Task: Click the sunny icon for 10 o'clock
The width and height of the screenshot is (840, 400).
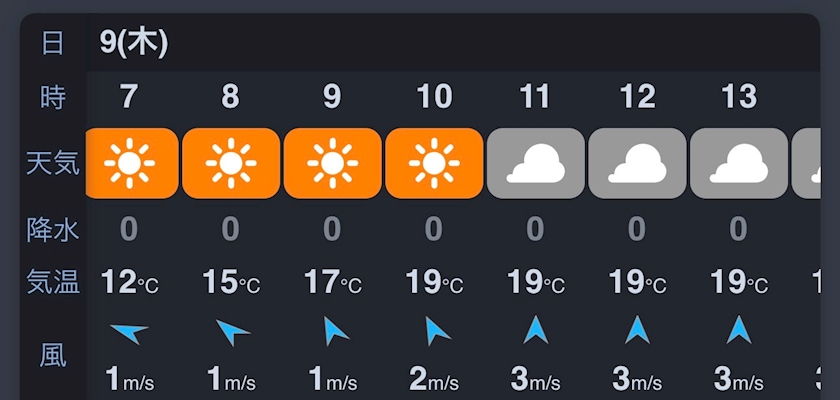Action: (434, 163)
